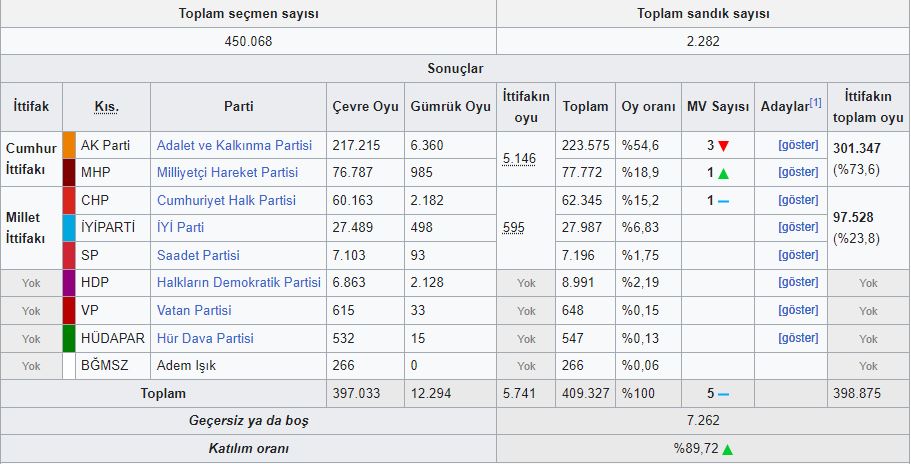Image resolution: width=911 pixels, height=464 pixels.
Task: Click the light blue İYİ Parti color box
Action: click(x=69, y=228)
